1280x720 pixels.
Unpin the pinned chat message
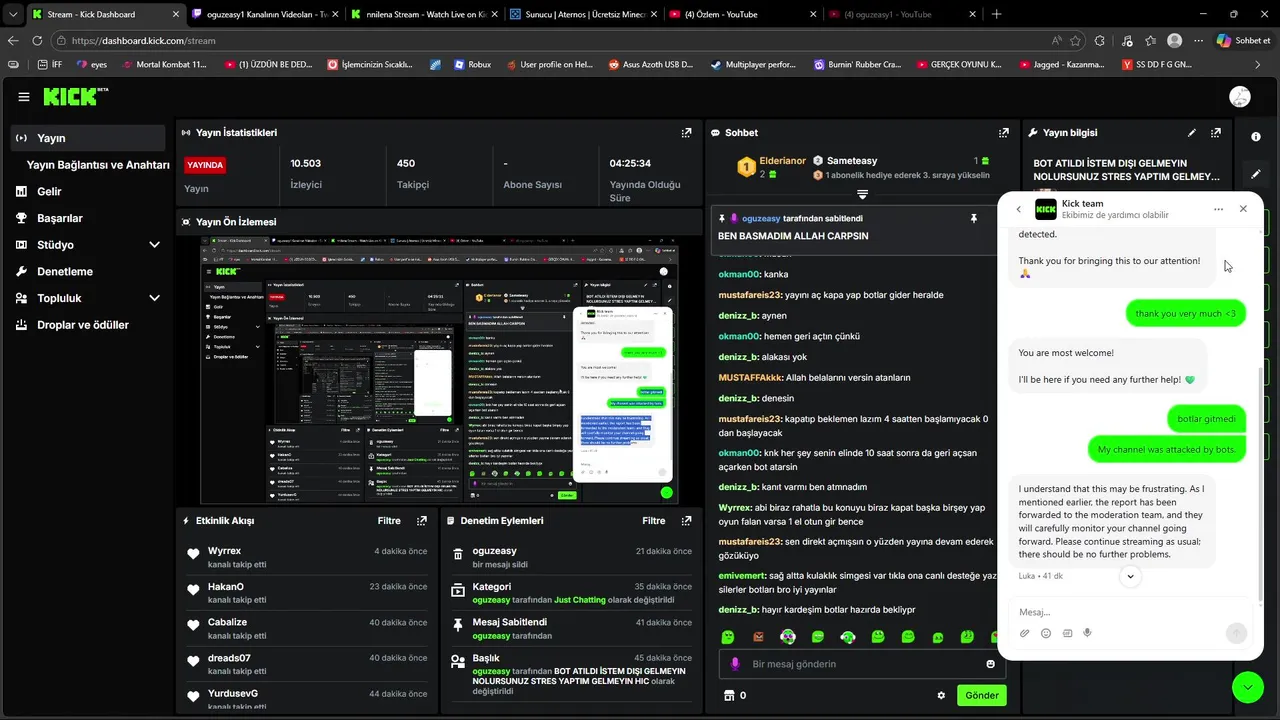click(973, 218)
